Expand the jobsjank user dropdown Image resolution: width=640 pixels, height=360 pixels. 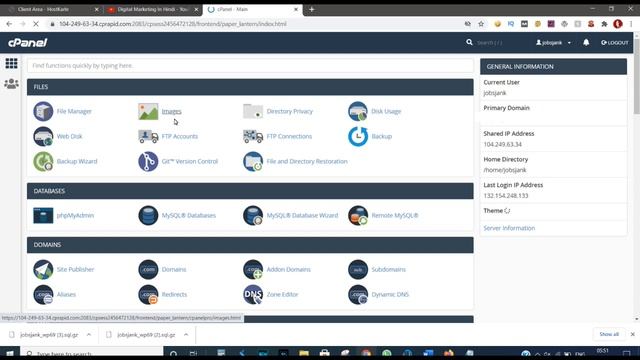pos(553,42)
